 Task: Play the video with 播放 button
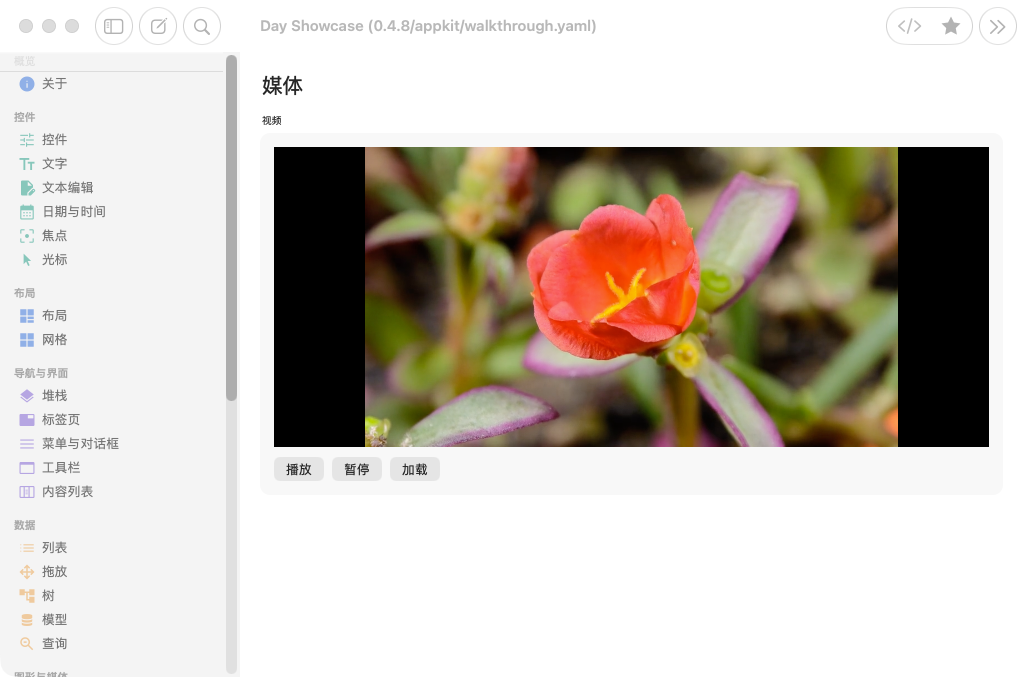click(298, 469)
